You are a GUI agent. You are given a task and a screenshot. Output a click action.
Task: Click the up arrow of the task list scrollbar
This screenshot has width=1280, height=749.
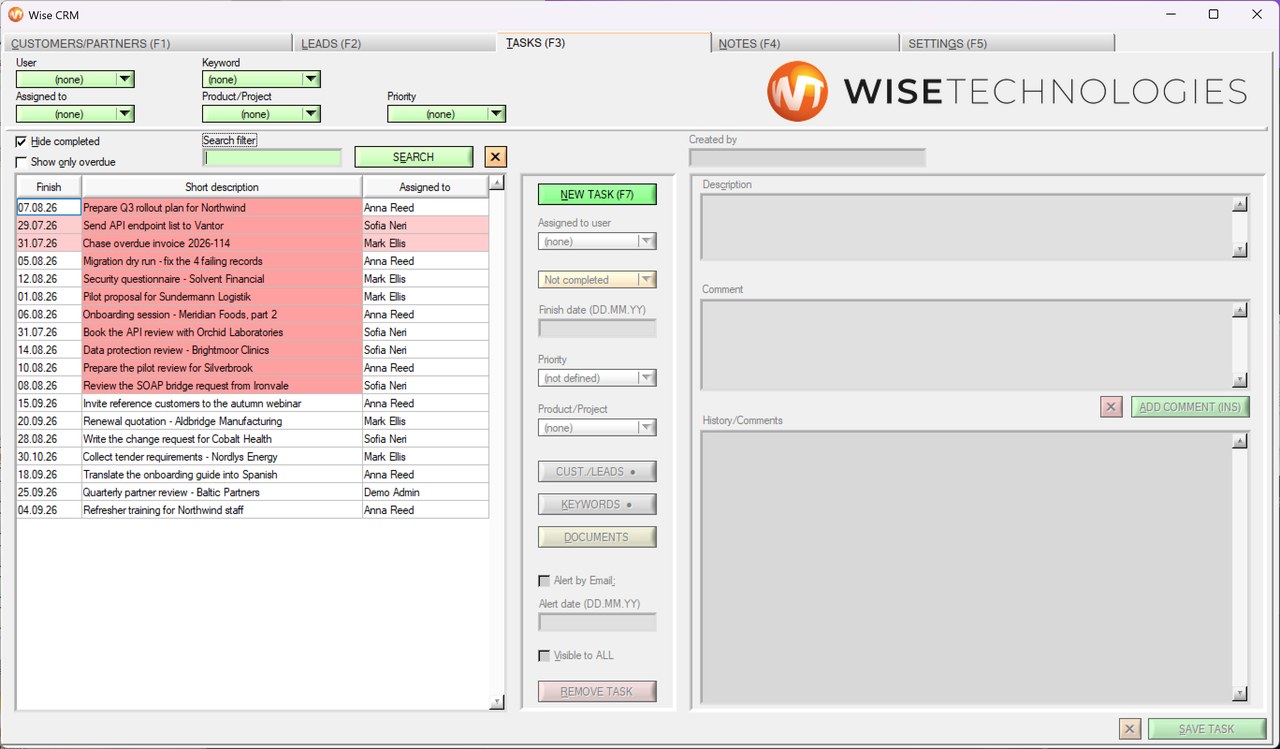497,184
